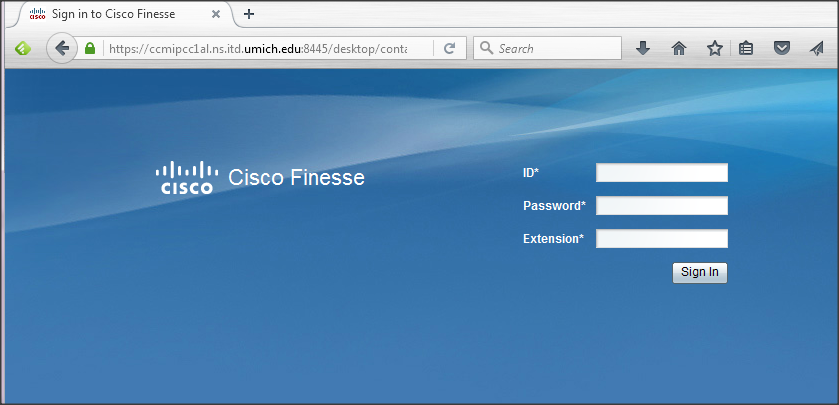Image resolution: width=839 pixels, height=405 pixels.
Task: Click the Password* label
Action: pyautogui.click(x=554, y=205)
